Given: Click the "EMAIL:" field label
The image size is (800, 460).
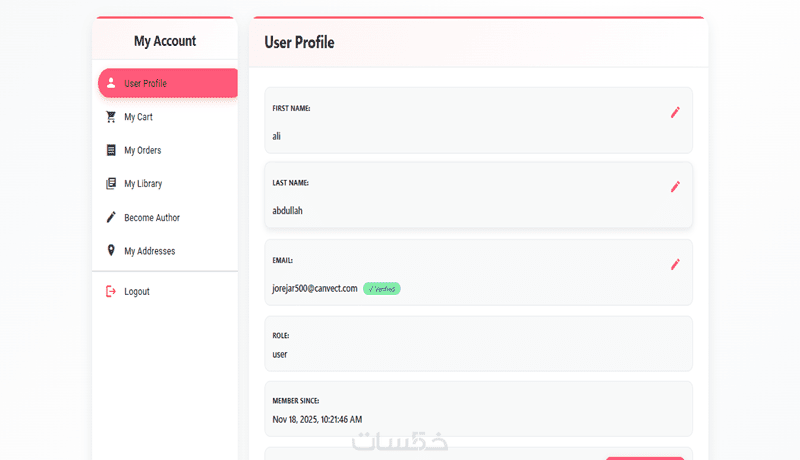Looking at the screenshot, I should point(283,260).
